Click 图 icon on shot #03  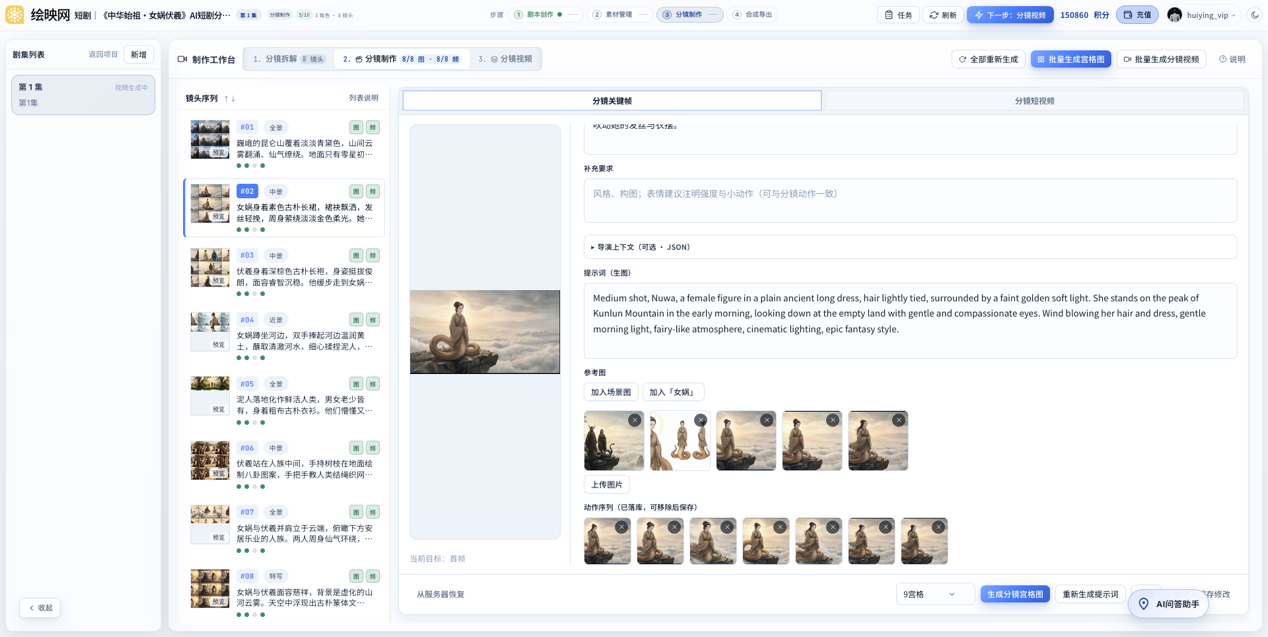(x=356, y=255)
